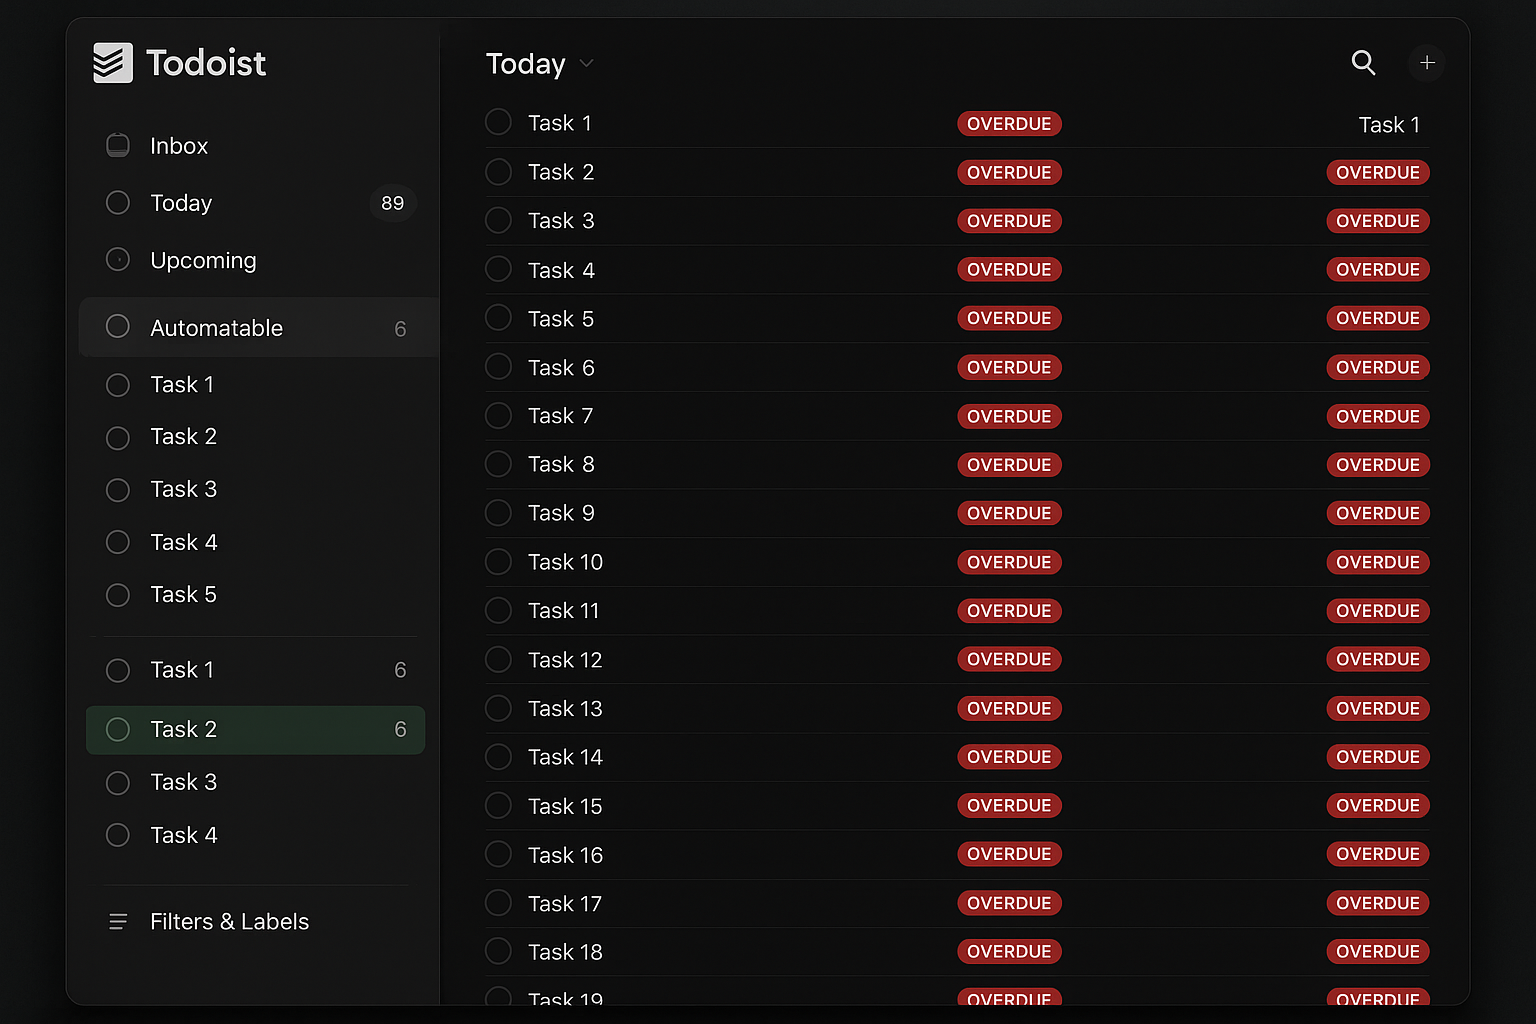
Task: Click the Today circle icon in sidebar
Action: point(117,202)
